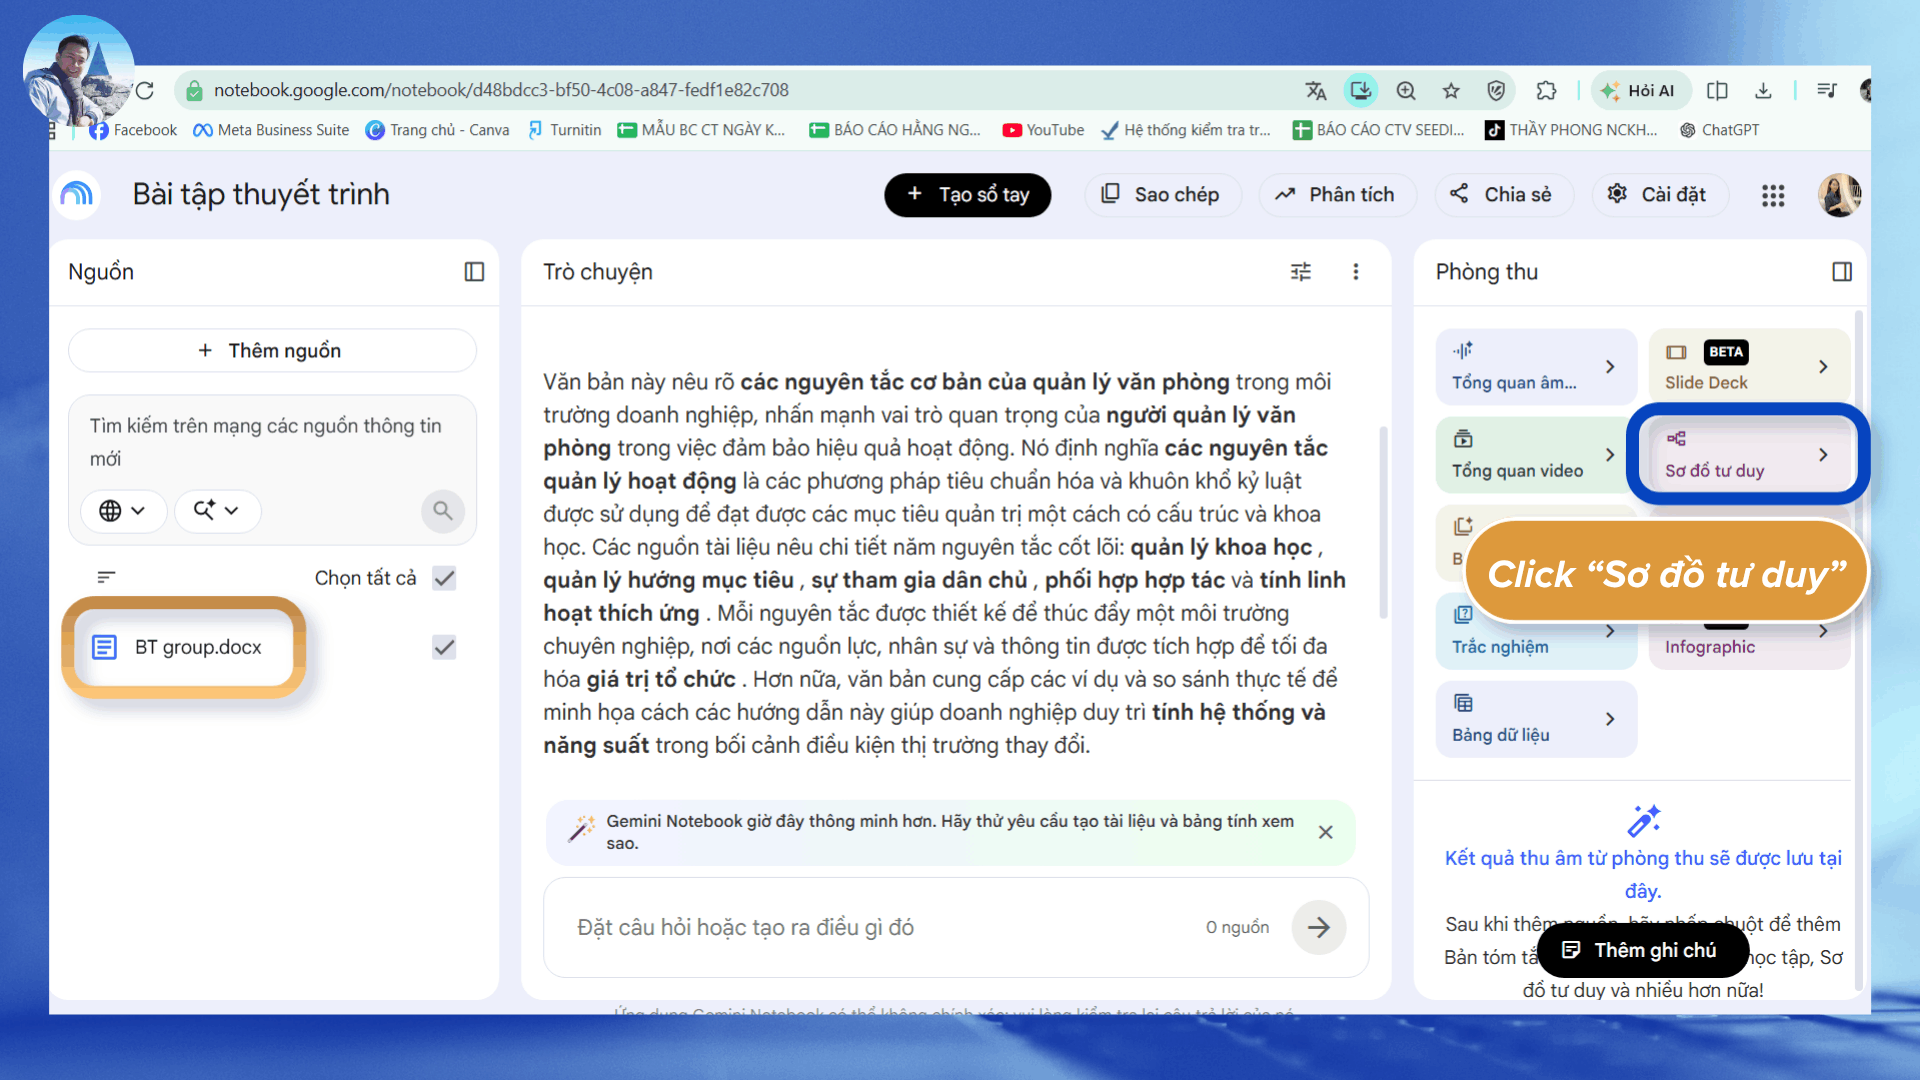
Task: Click the browser address bar URL
Action: click(501, 90)
